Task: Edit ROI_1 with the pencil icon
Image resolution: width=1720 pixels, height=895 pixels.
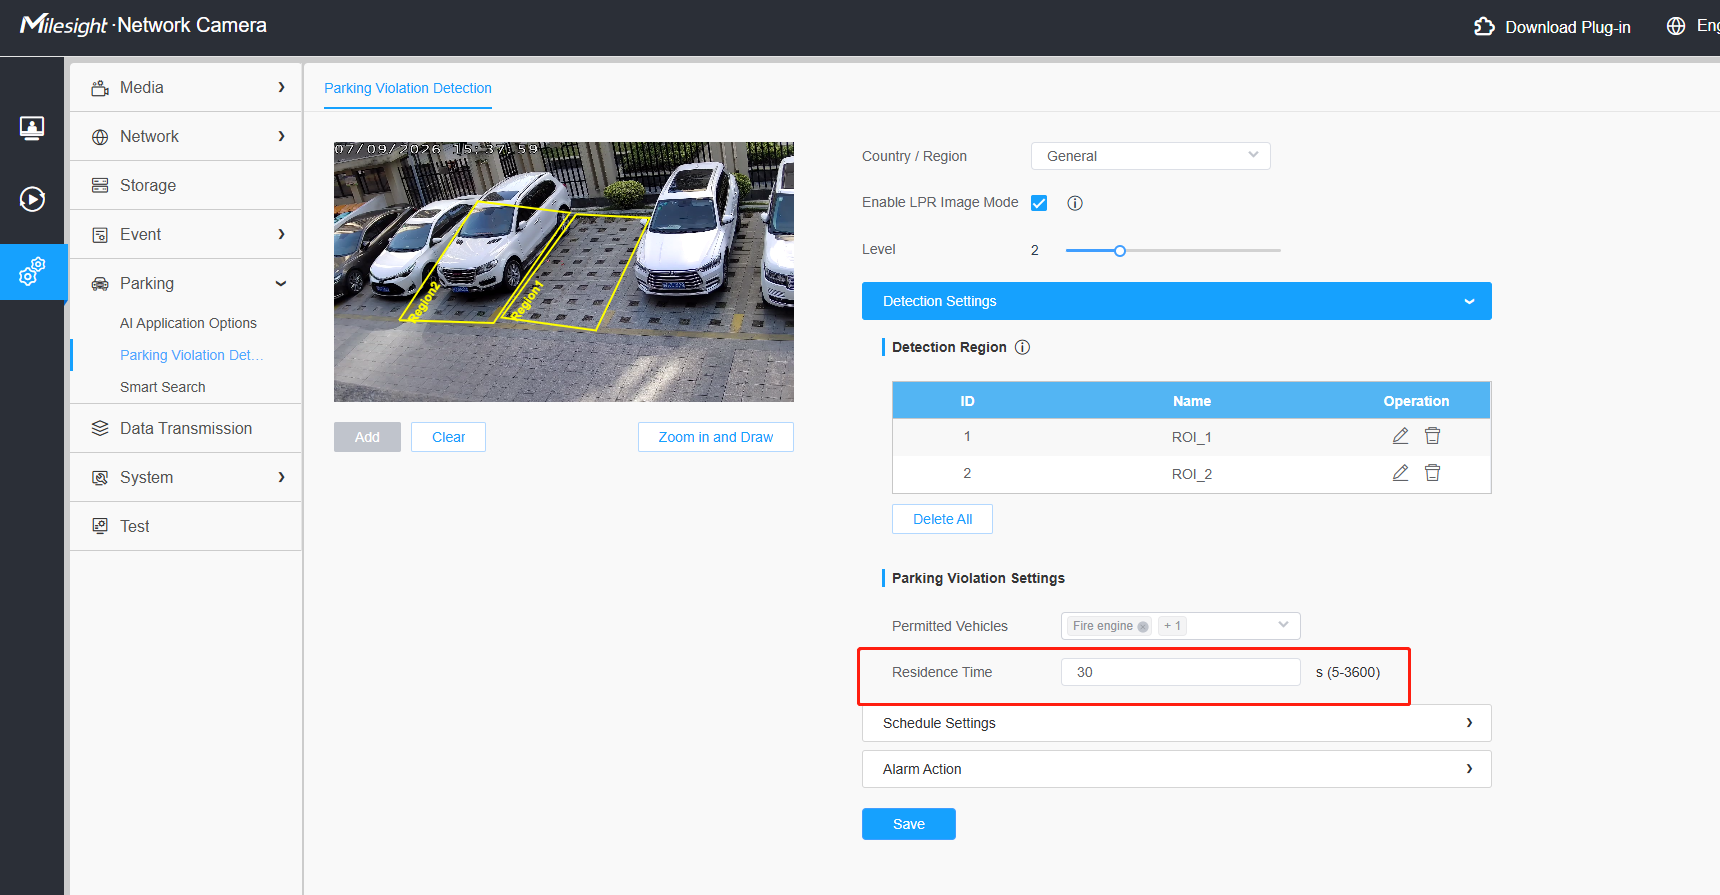Action: (1400, 436)
